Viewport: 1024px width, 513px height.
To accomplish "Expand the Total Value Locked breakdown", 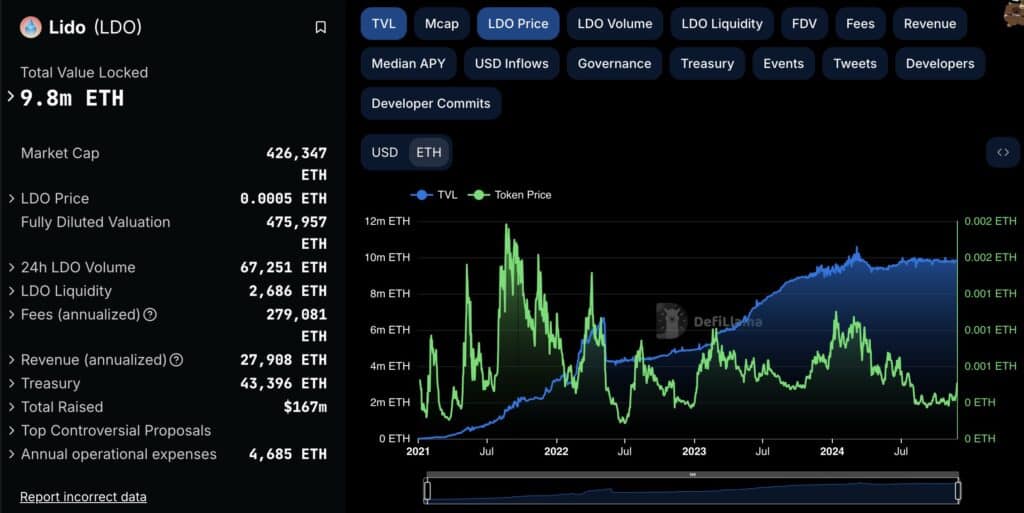I will (x=10, y=97).
